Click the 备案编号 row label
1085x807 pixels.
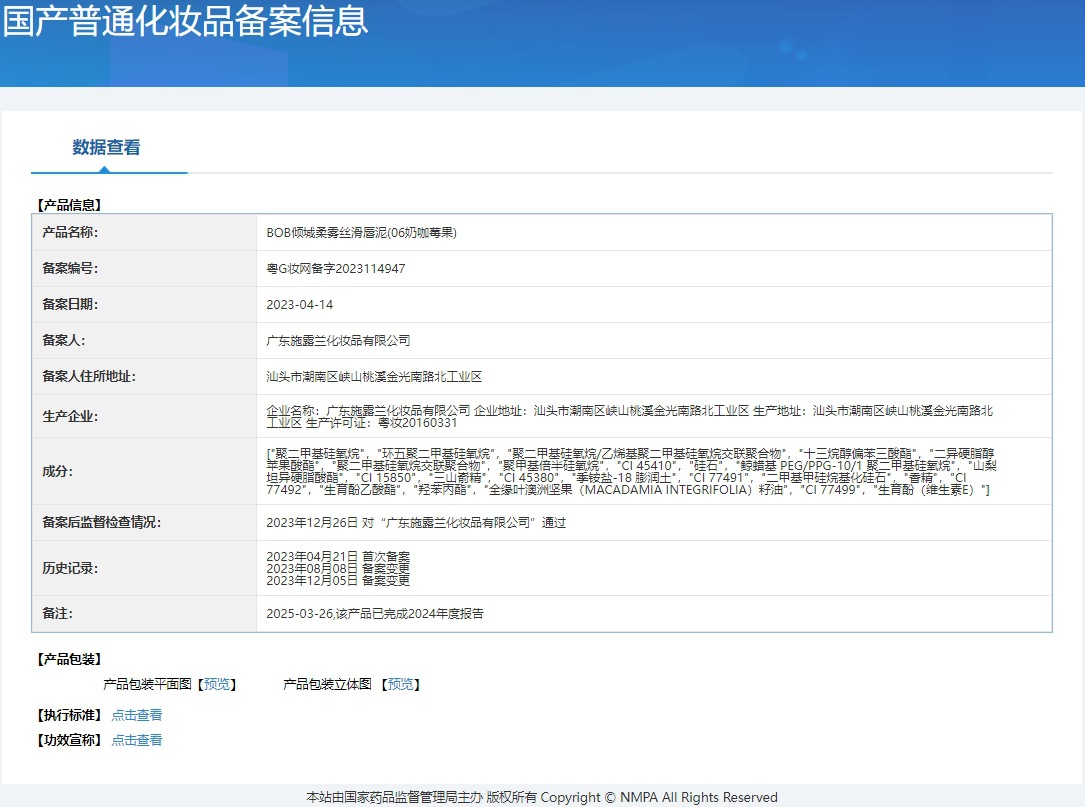coord(70,269)
